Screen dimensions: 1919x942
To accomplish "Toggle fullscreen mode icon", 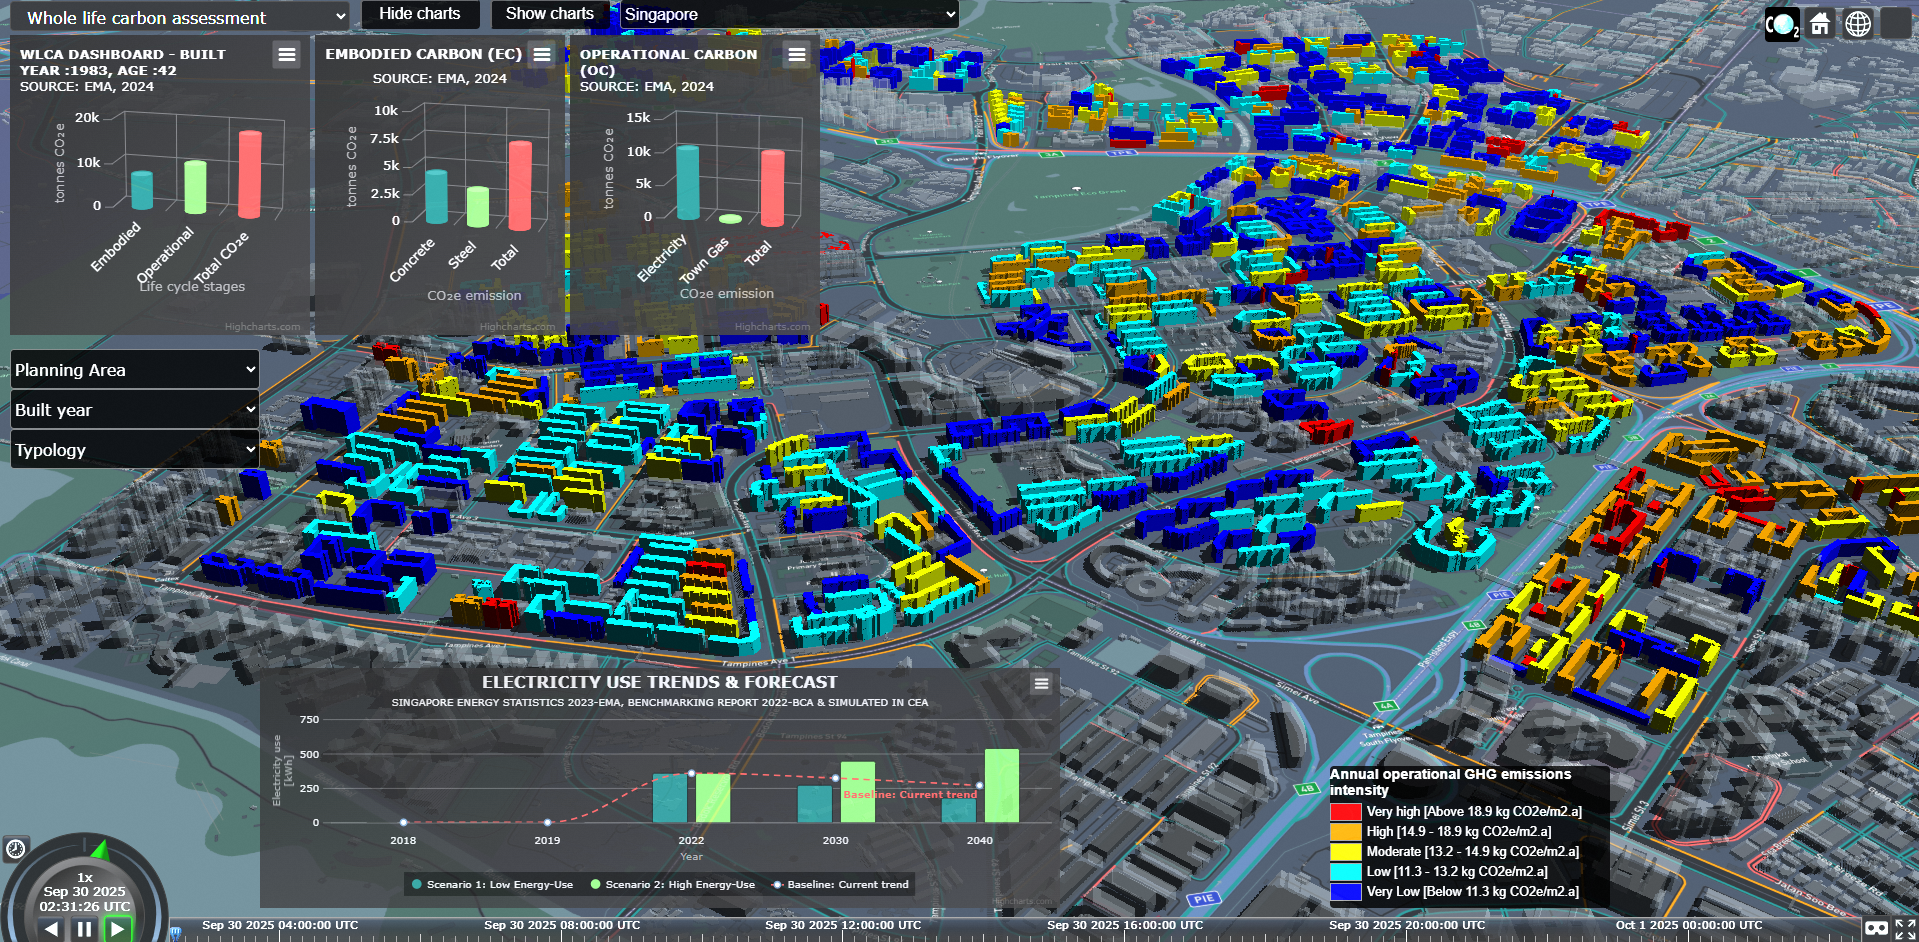I will tap(1905, 929).
